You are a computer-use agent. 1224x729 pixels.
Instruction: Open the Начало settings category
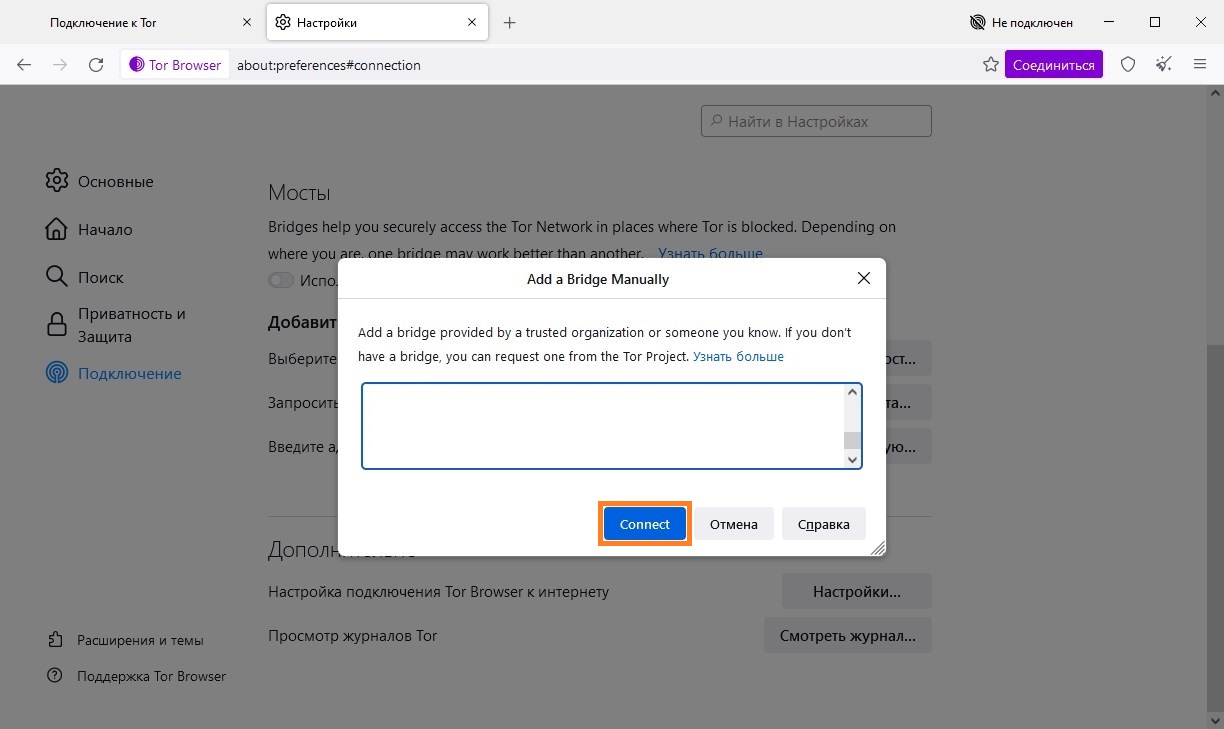89,230
